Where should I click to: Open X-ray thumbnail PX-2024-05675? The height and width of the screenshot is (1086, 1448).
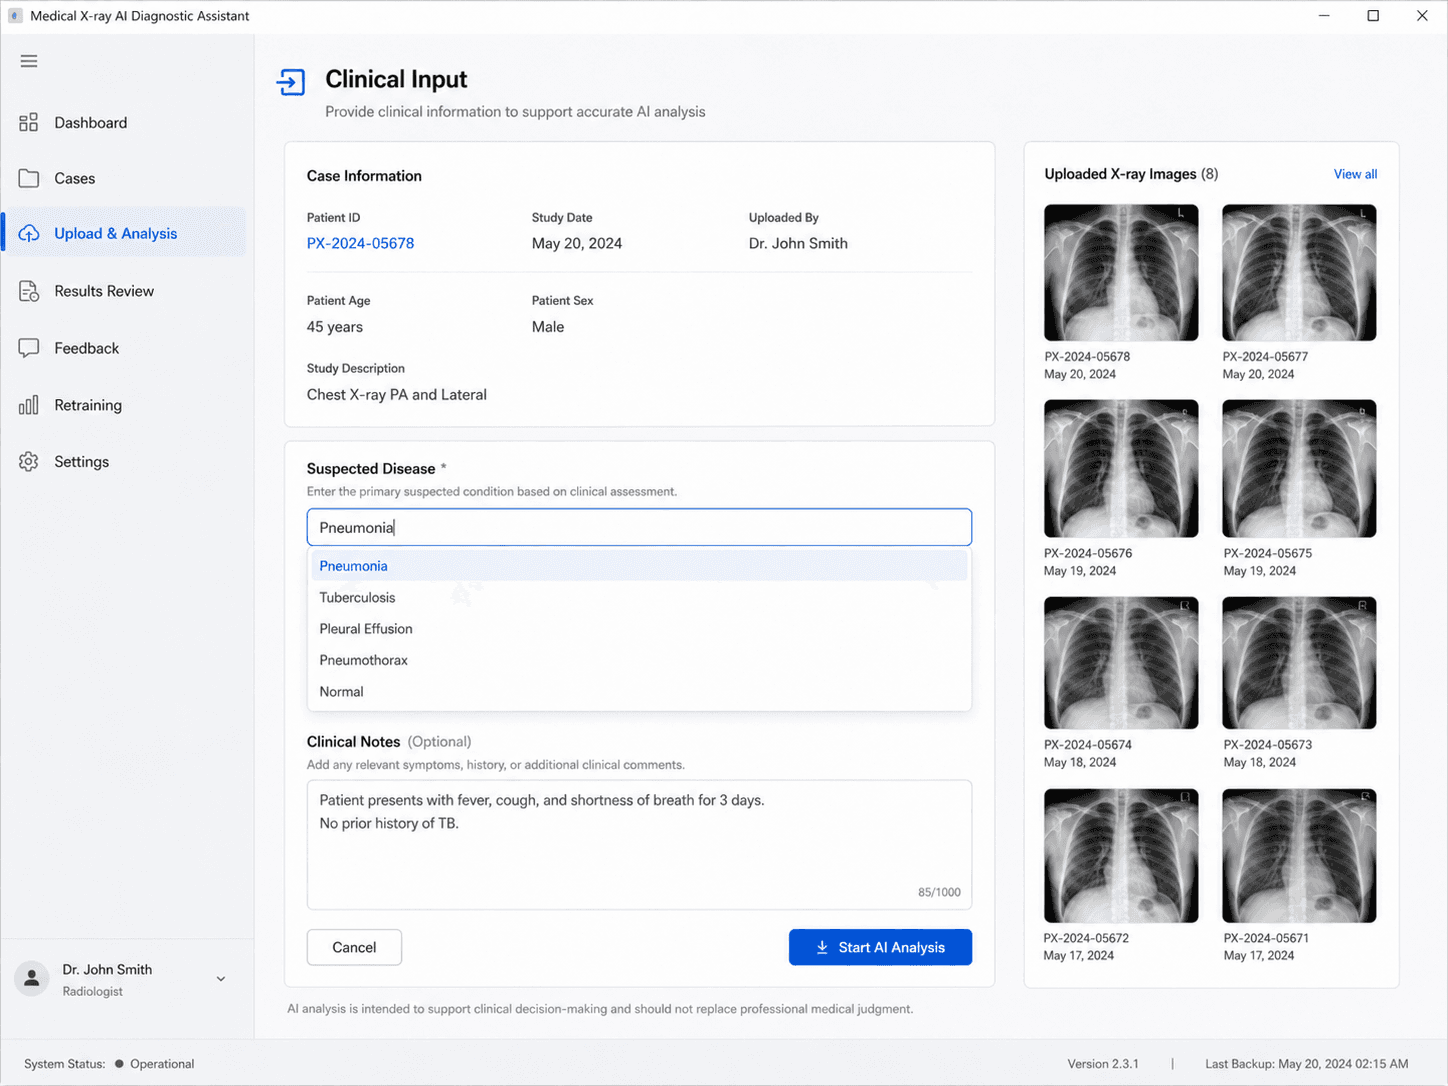tap(1299, 468)
